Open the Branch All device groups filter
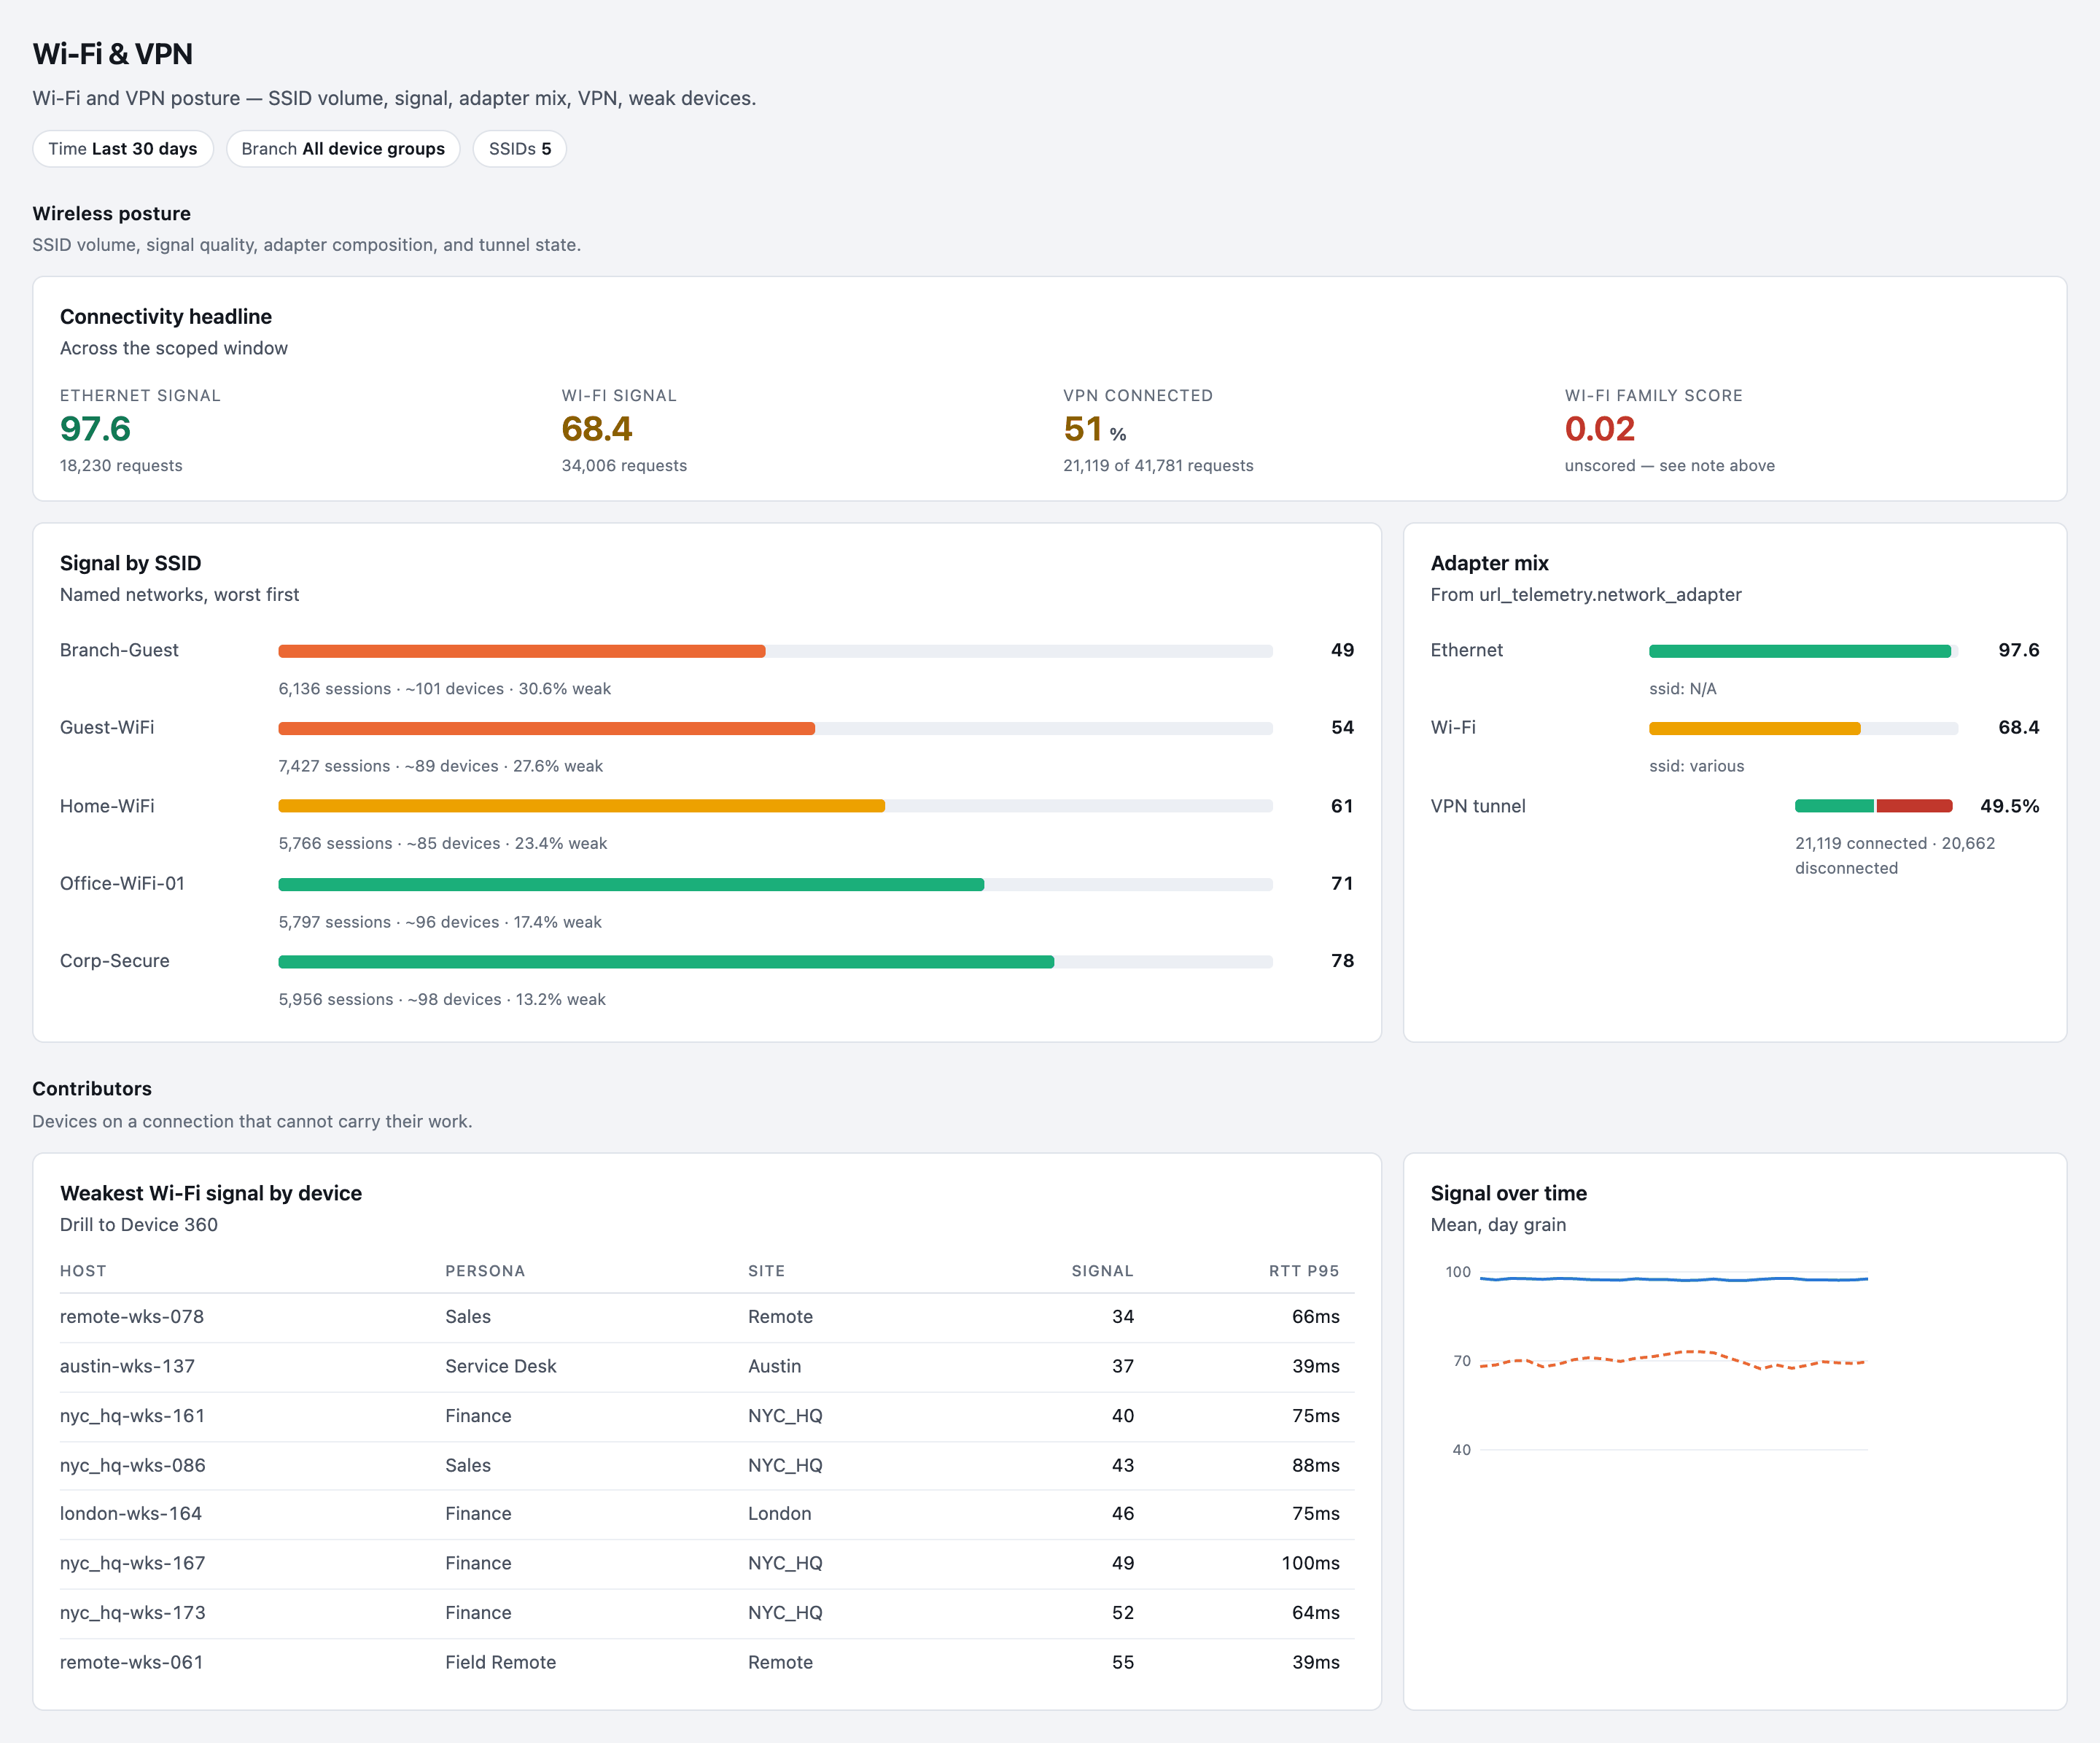2100x1743 pixels. tap(343, 149)
